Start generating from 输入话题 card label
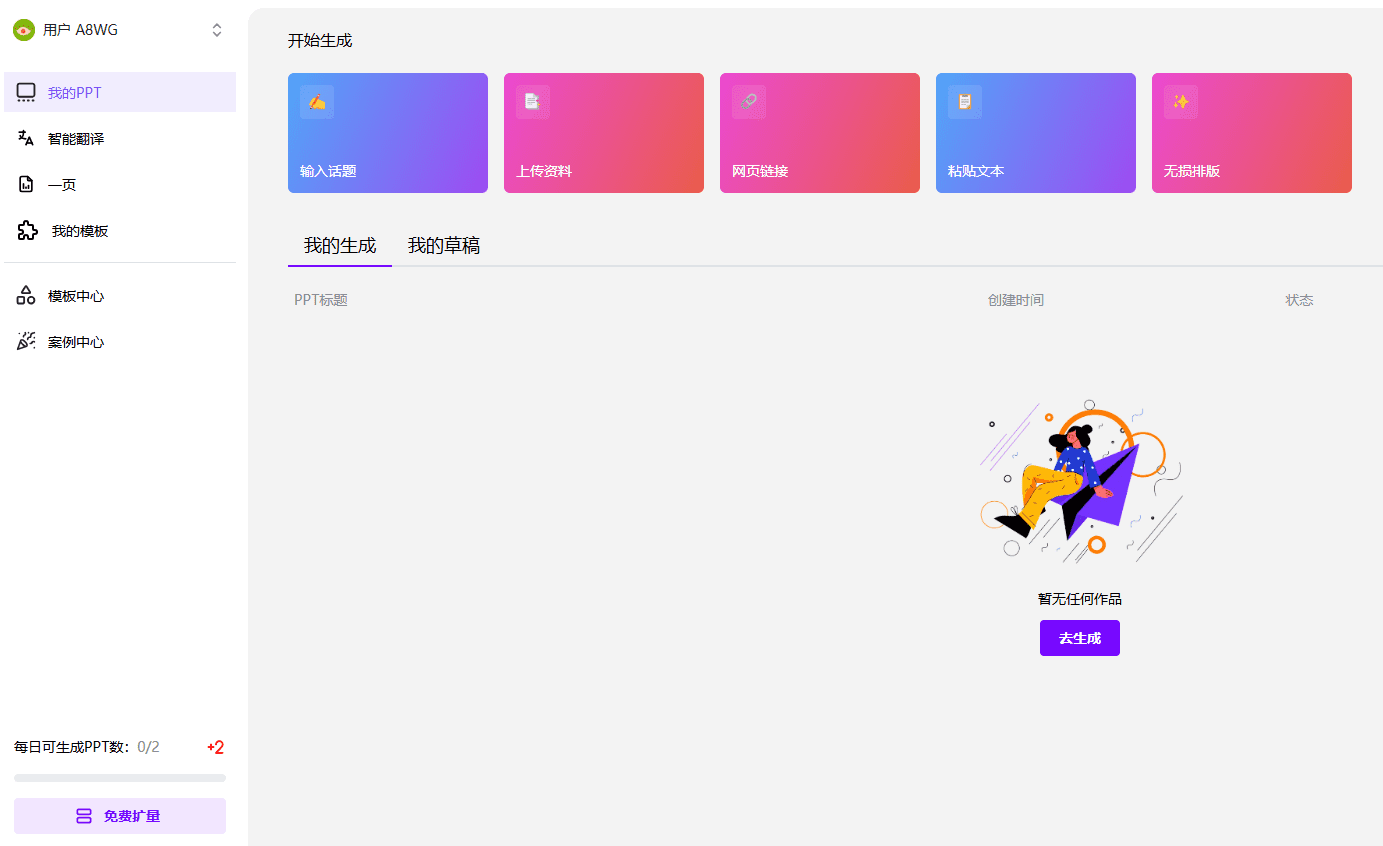 coord(328,171)
